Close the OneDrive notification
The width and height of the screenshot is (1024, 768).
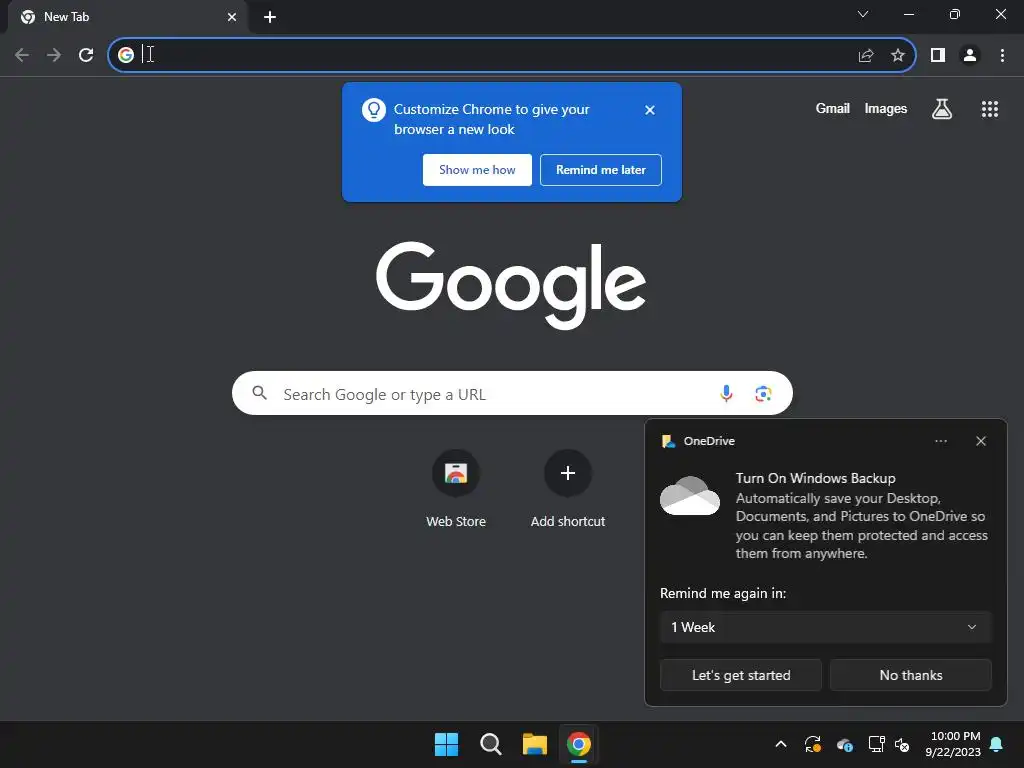(x=981, y=441)
